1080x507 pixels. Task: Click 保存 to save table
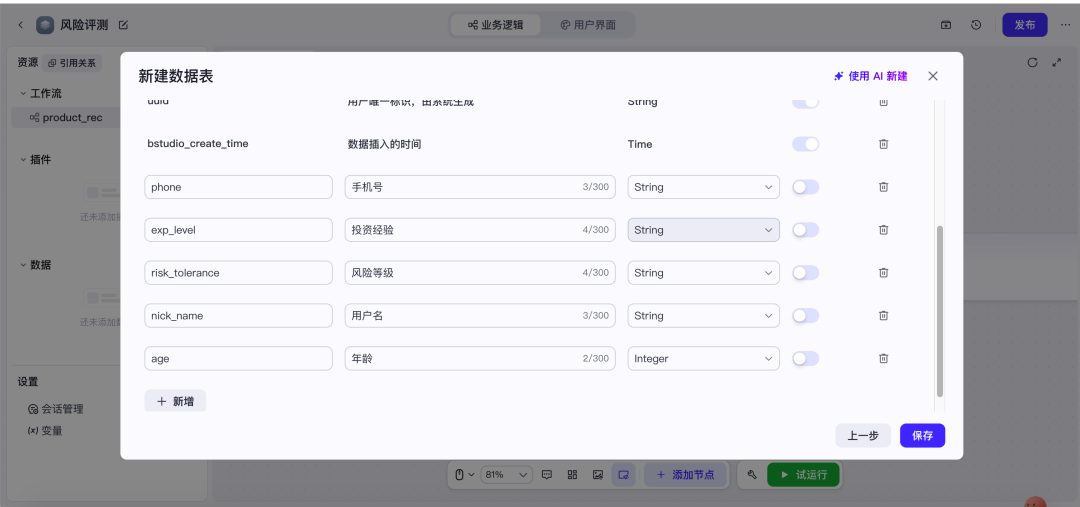(922, 435)
